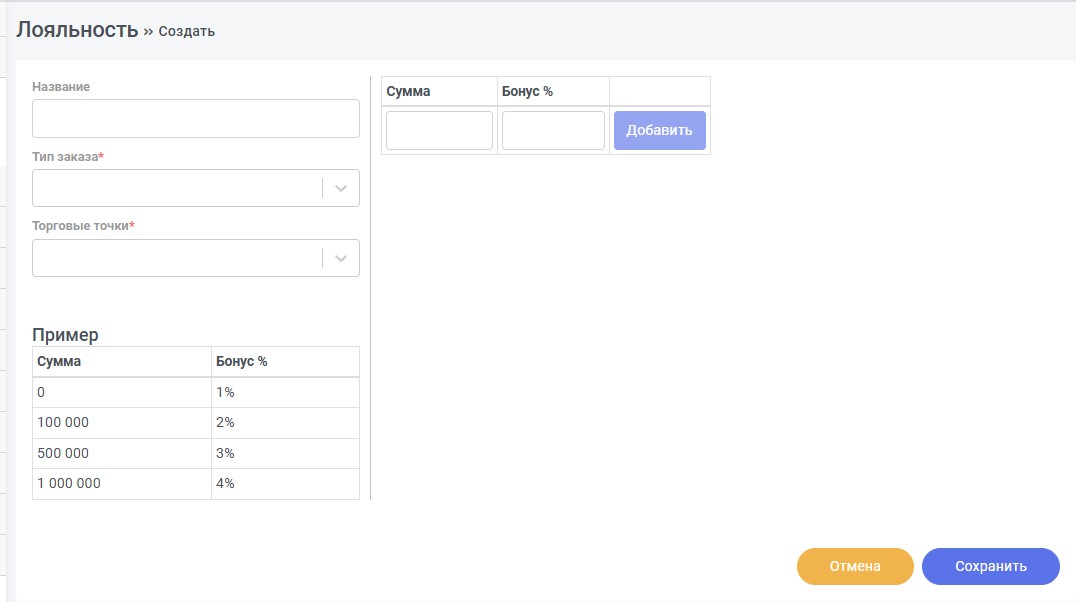Click the 1% bonus cell
Image resolution: width=1076 pixels, height=602 pixels.
click(285, 392)
